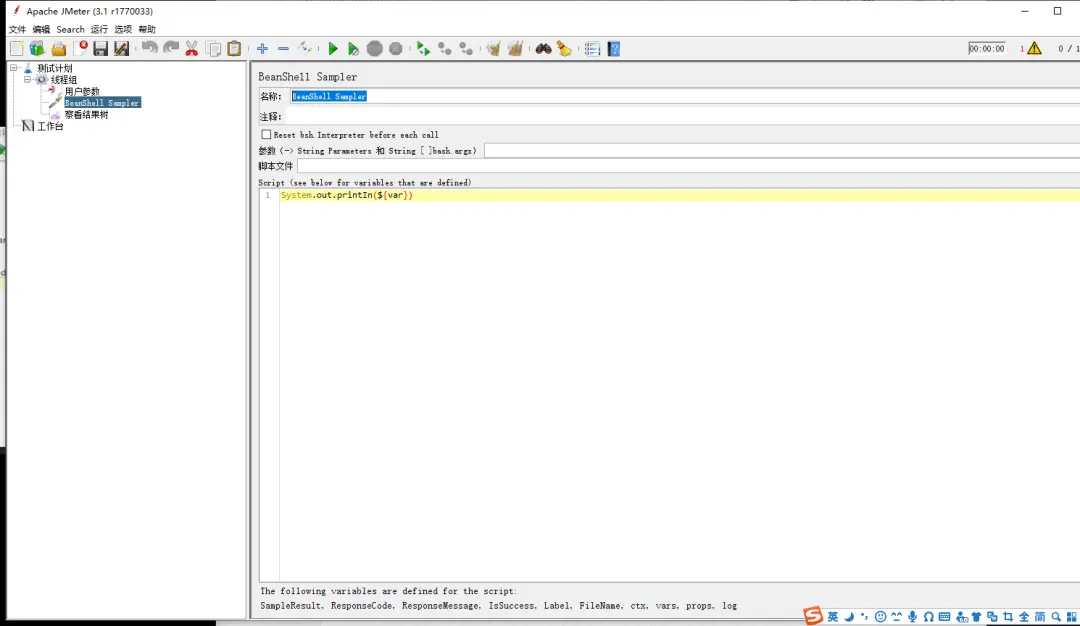Select 测试计划 in the tree
Image resolution: width=1080 pixels, height=626 pixels.
54,68
